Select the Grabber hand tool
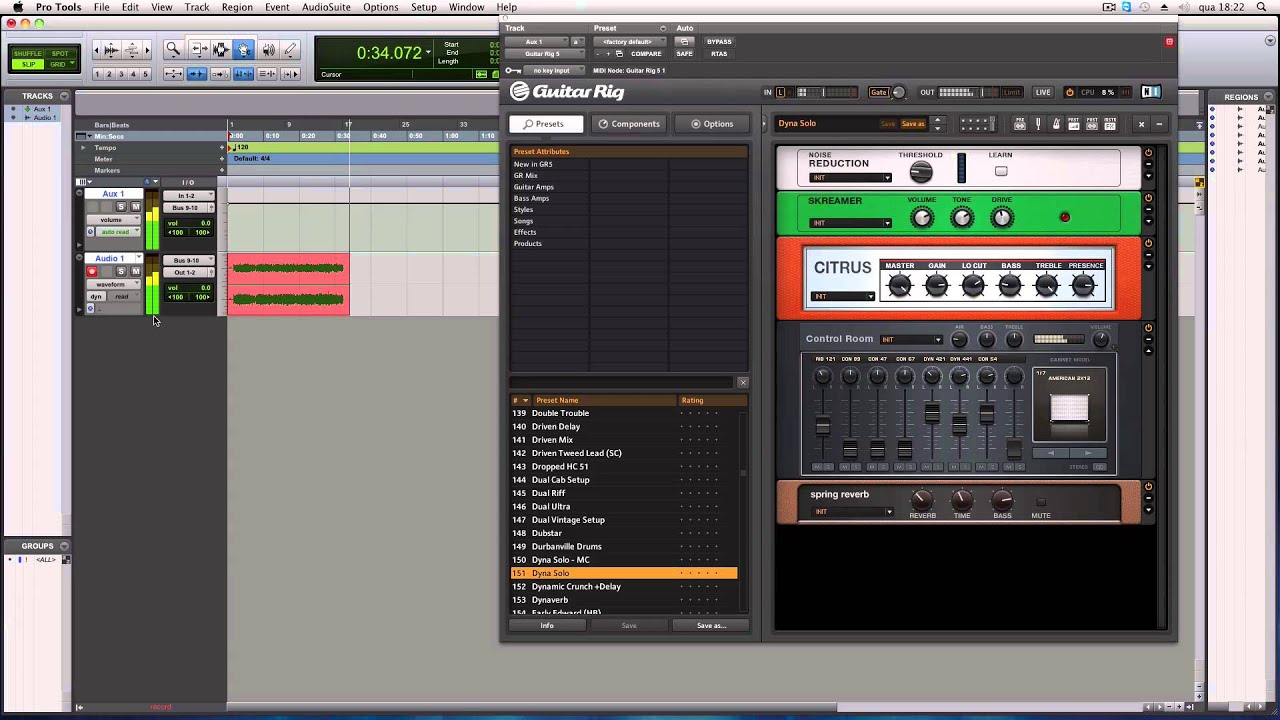This screenshot has width=1280, height=720. click(x=244, y=49)
